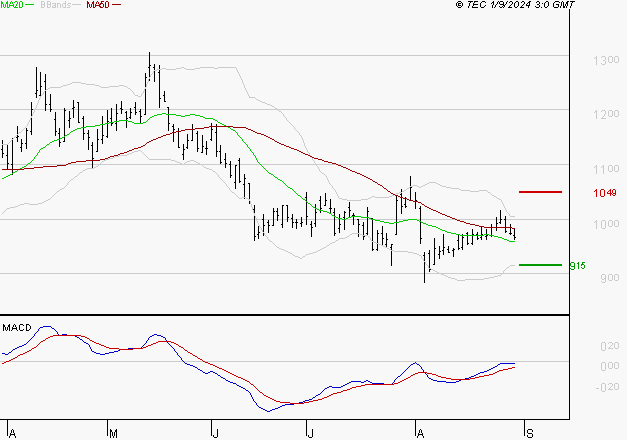Click the red resistance line marker

(x=540, y=192)
